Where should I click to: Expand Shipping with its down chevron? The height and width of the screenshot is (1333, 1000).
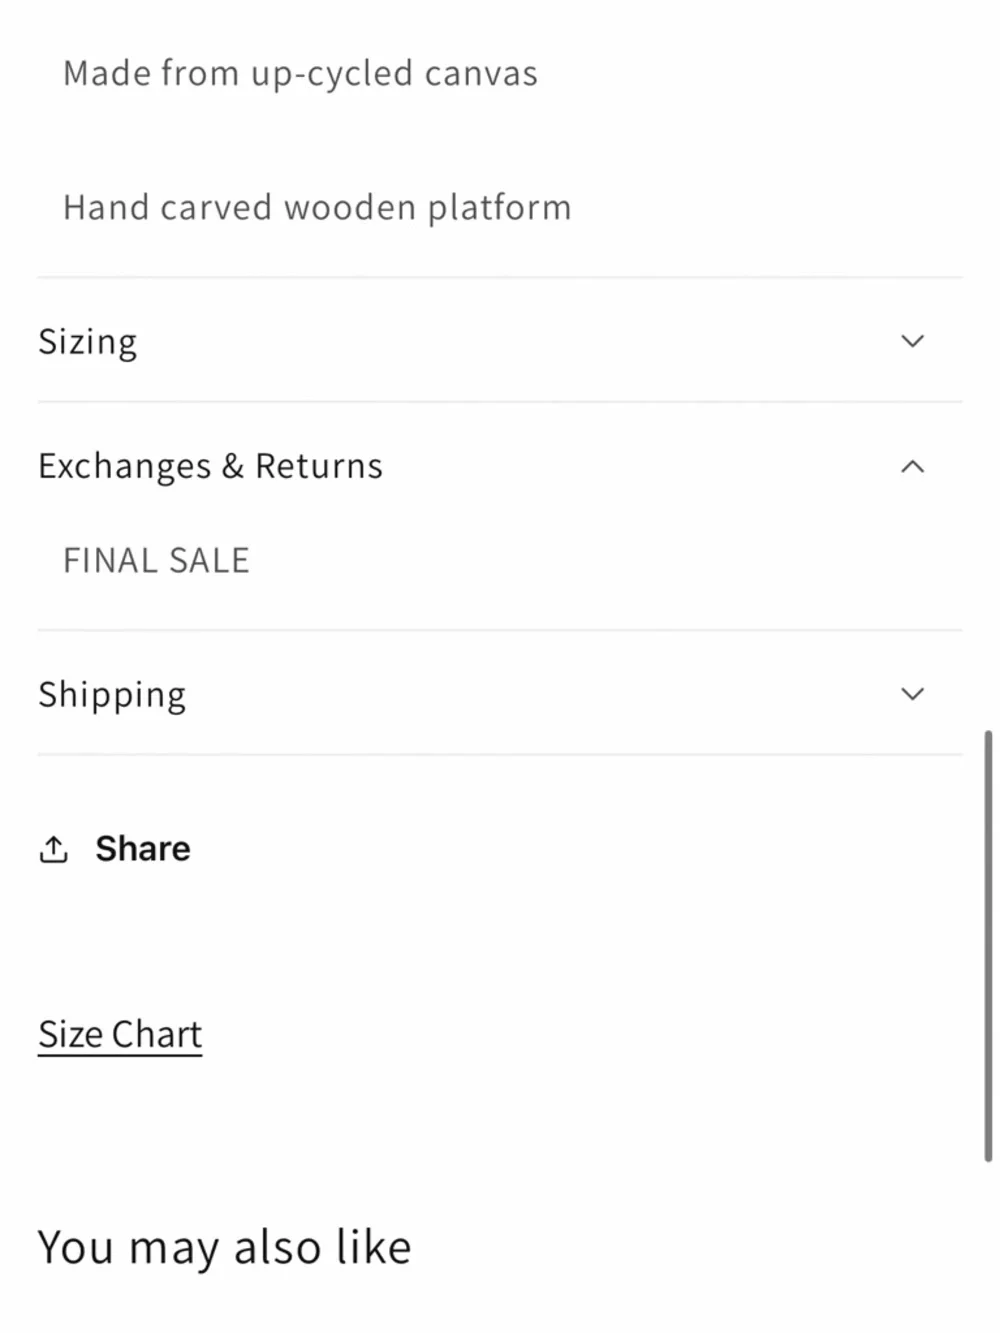[x=912, y=694]
